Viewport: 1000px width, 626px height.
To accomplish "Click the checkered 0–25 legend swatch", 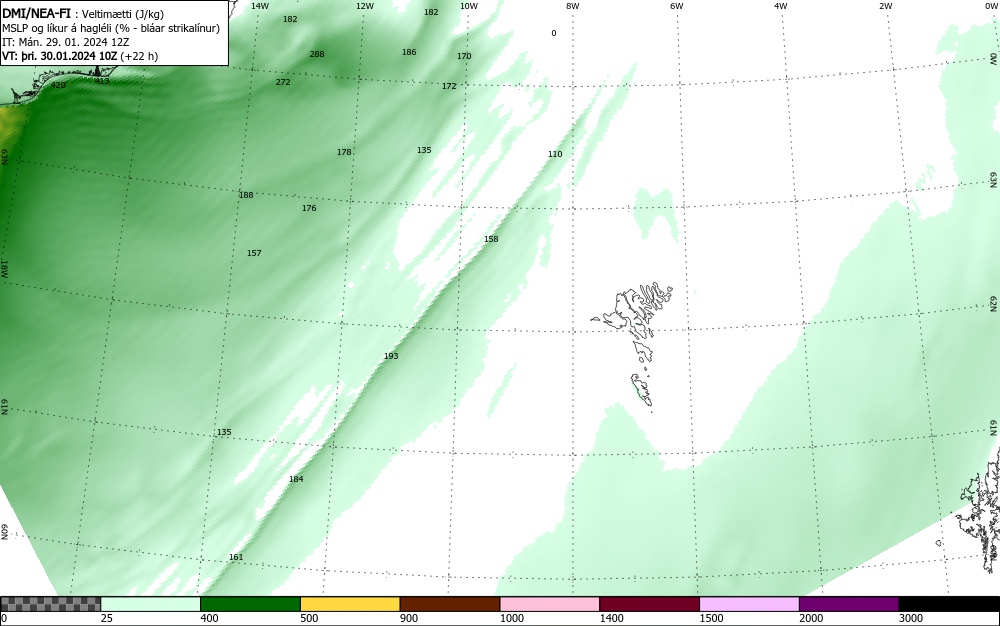I will (50, 604).
